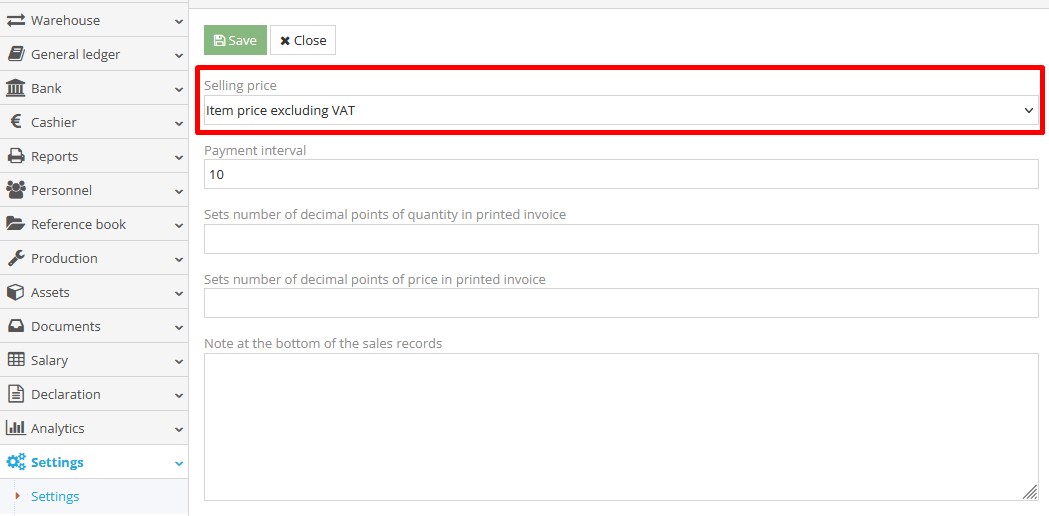The height and width of the screenshot is (516, 1049).
Task: Click the Production wrench icon
Action: (x=16, y=258)
